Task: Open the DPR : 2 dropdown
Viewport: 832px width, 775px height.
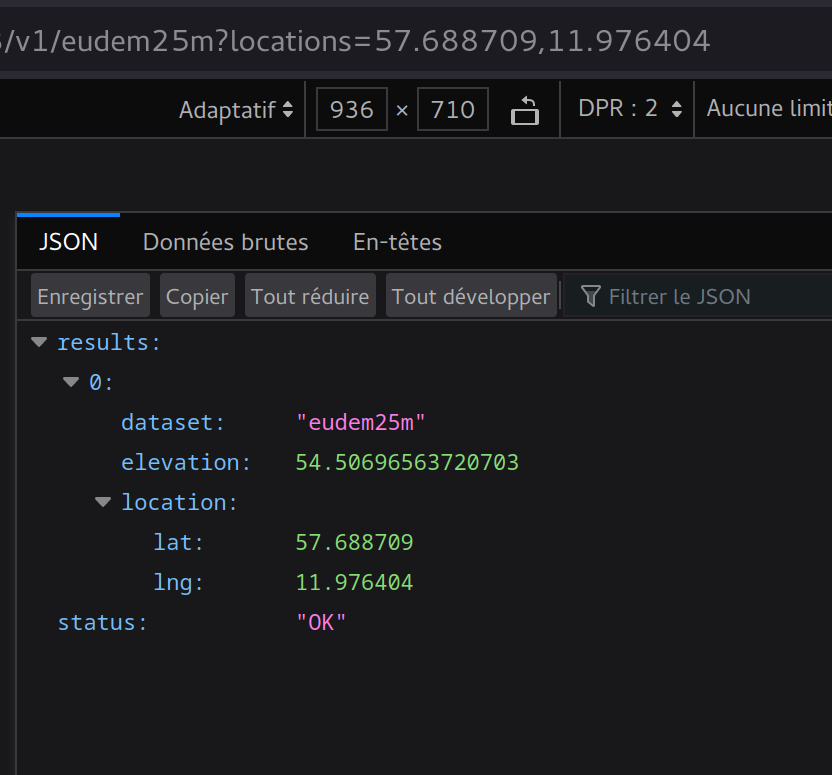Action: [x=629, y=109]
